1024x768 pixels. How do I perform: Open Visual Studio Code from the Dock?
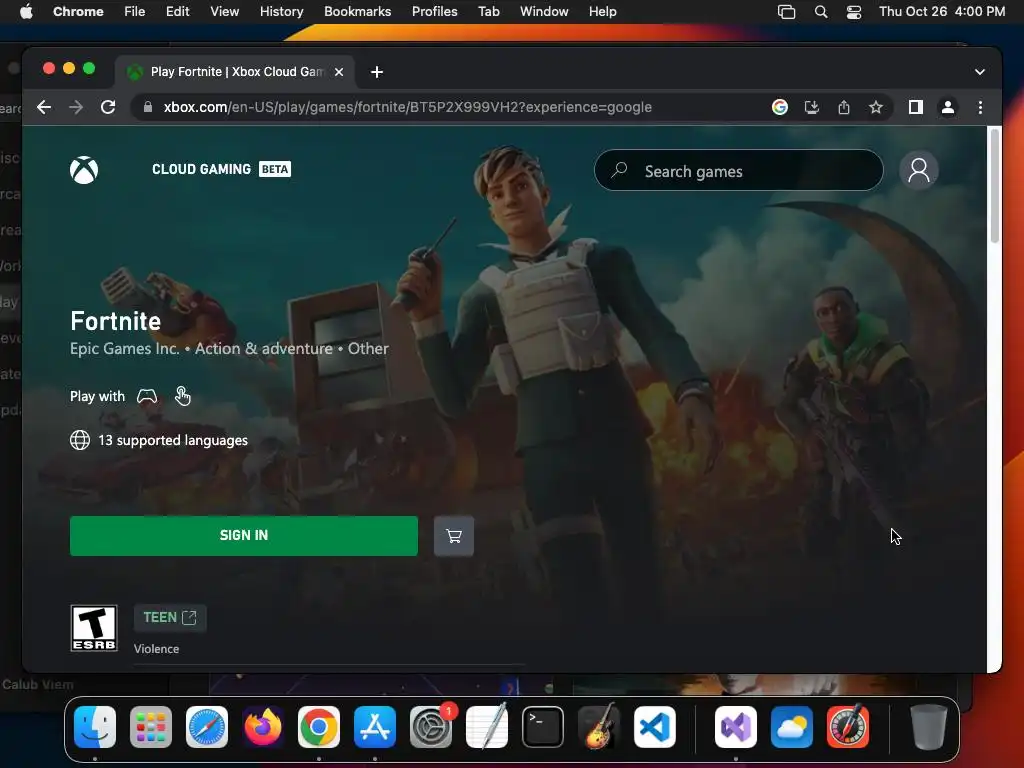(x=654, y=726)
